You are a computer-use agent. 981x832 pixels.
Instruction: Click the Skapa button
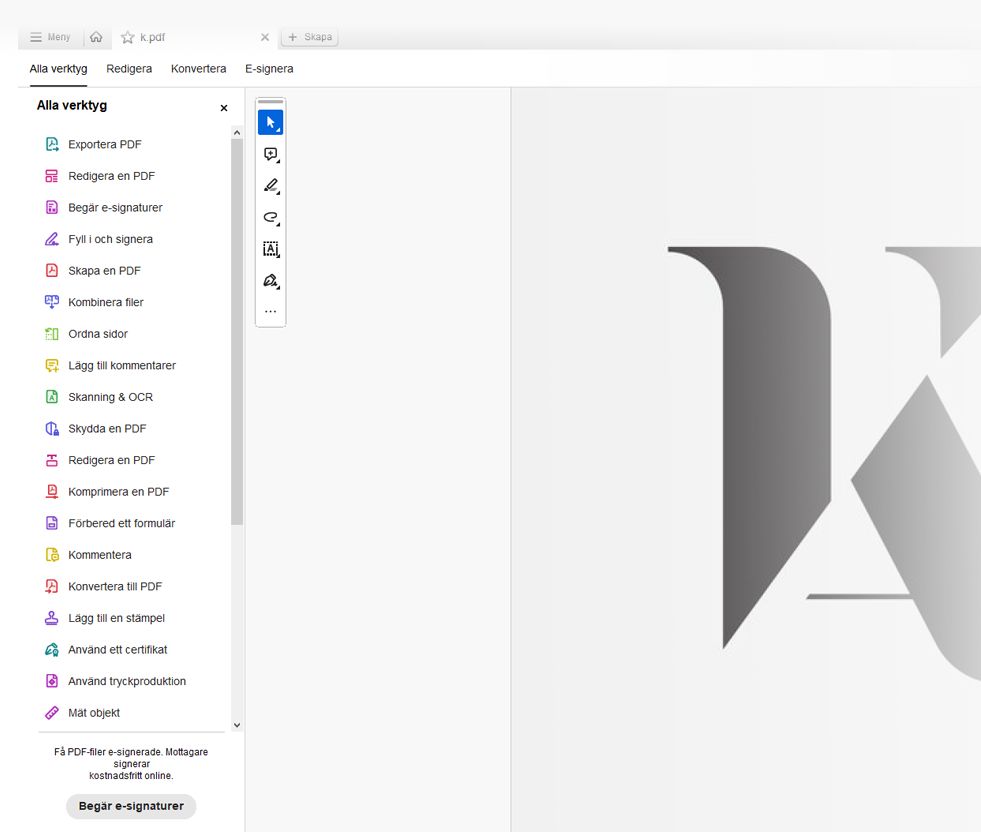click(x=310, y=37)
